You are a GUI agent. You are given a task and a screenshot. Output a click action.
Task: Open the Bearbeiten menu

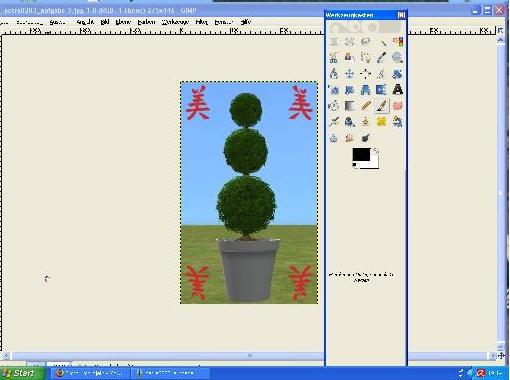[x=29, y=22]
